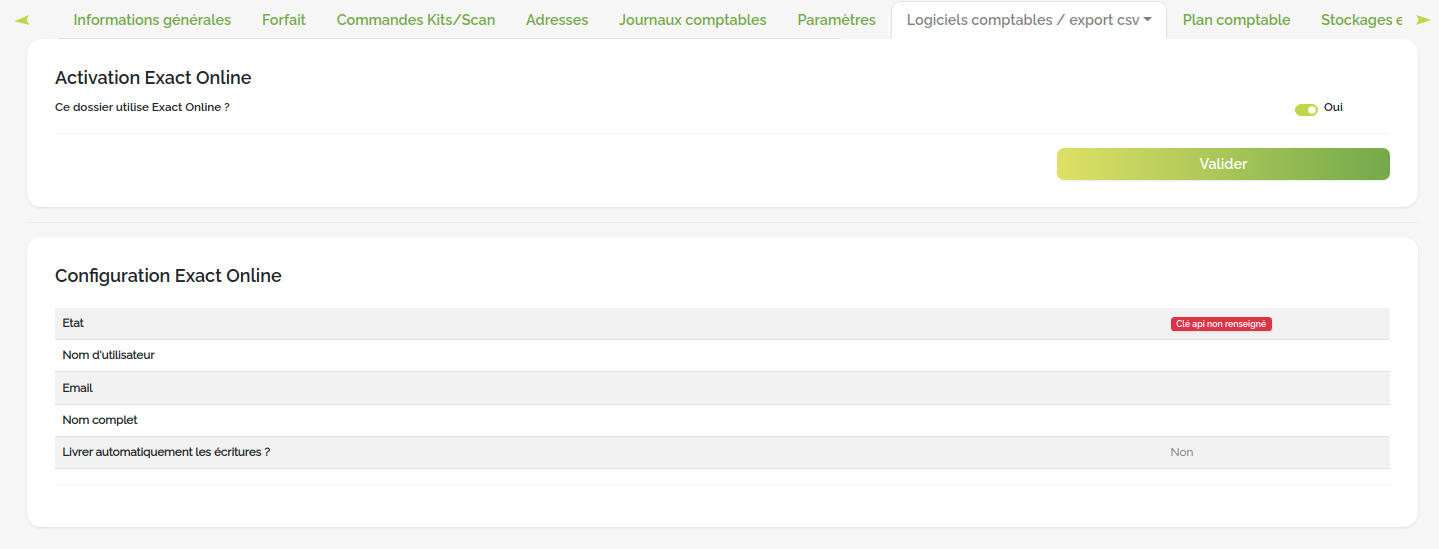The height and width of the screenshot is (549, 1439).
Task: Click the 'Configuration Exact Online' heading
Action: pos(168,276)
